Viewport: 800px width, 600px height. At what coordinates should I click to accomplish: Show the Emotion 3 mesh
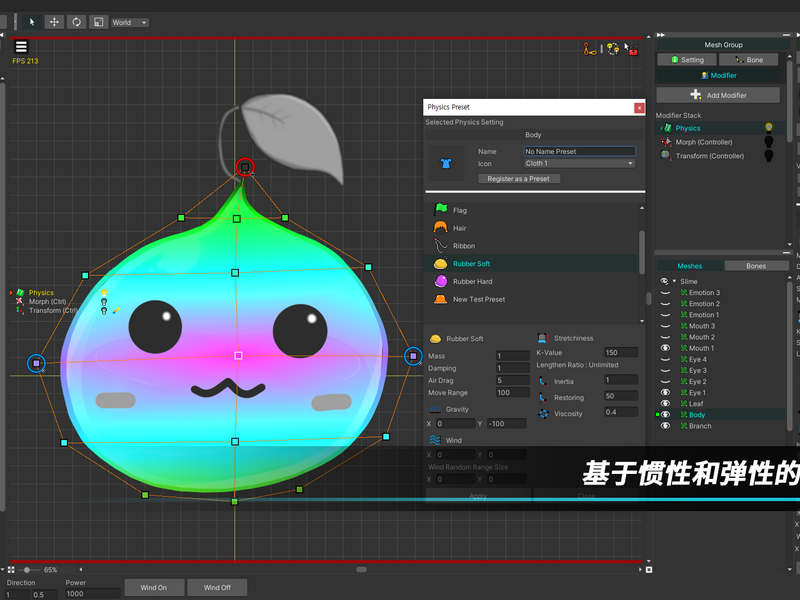pyautogui.click(x=665, y=293)
